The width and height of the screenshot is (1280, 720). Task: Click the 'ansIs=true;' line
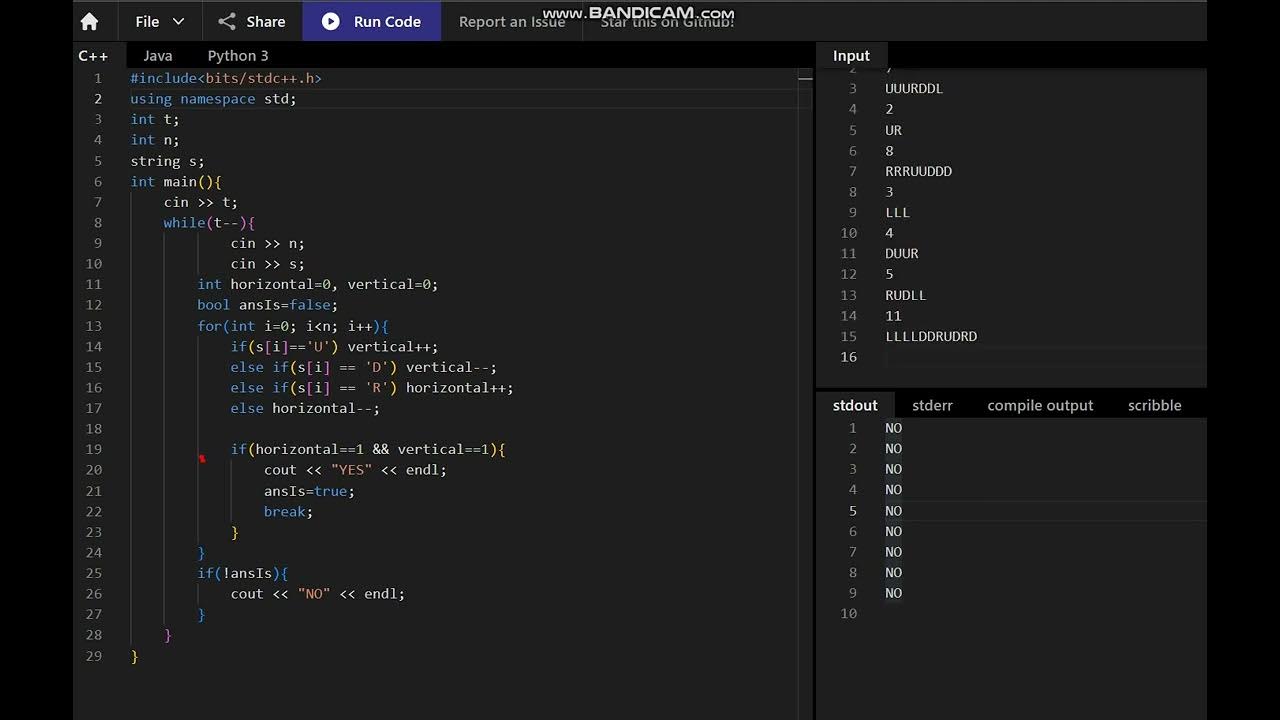(309, 491)
